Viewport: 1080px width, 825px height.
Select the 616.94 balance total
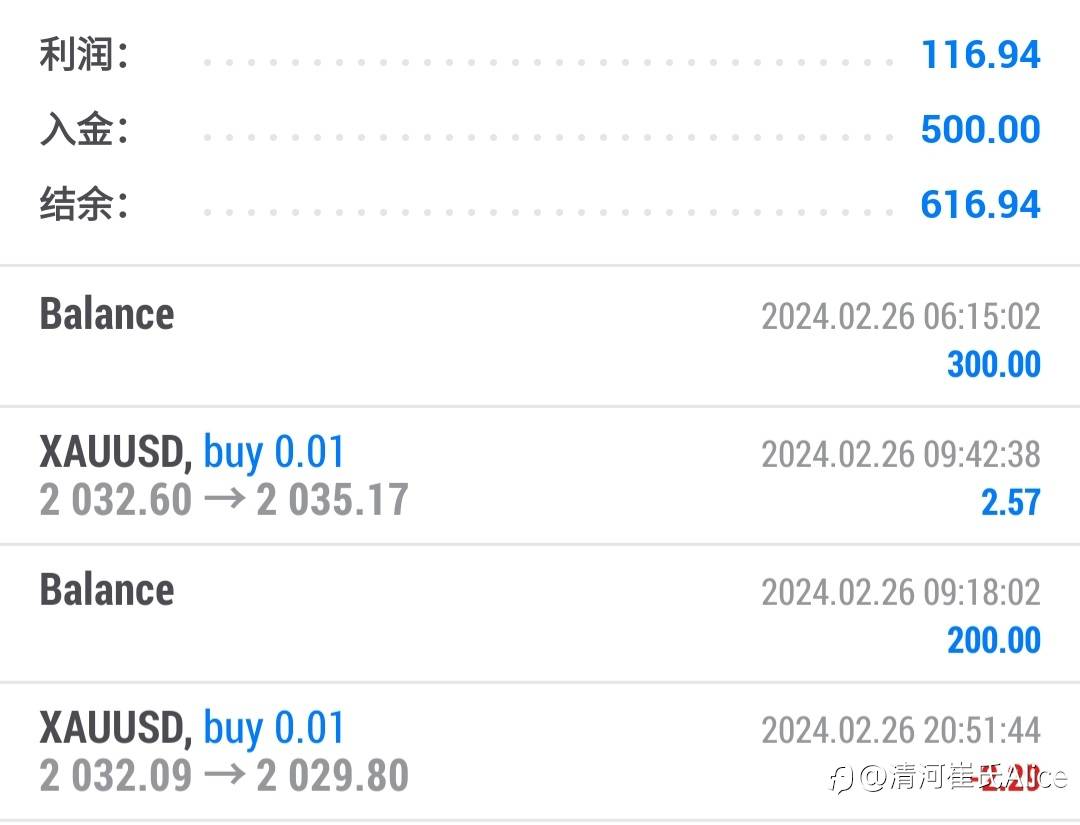[x=980, y=205]
